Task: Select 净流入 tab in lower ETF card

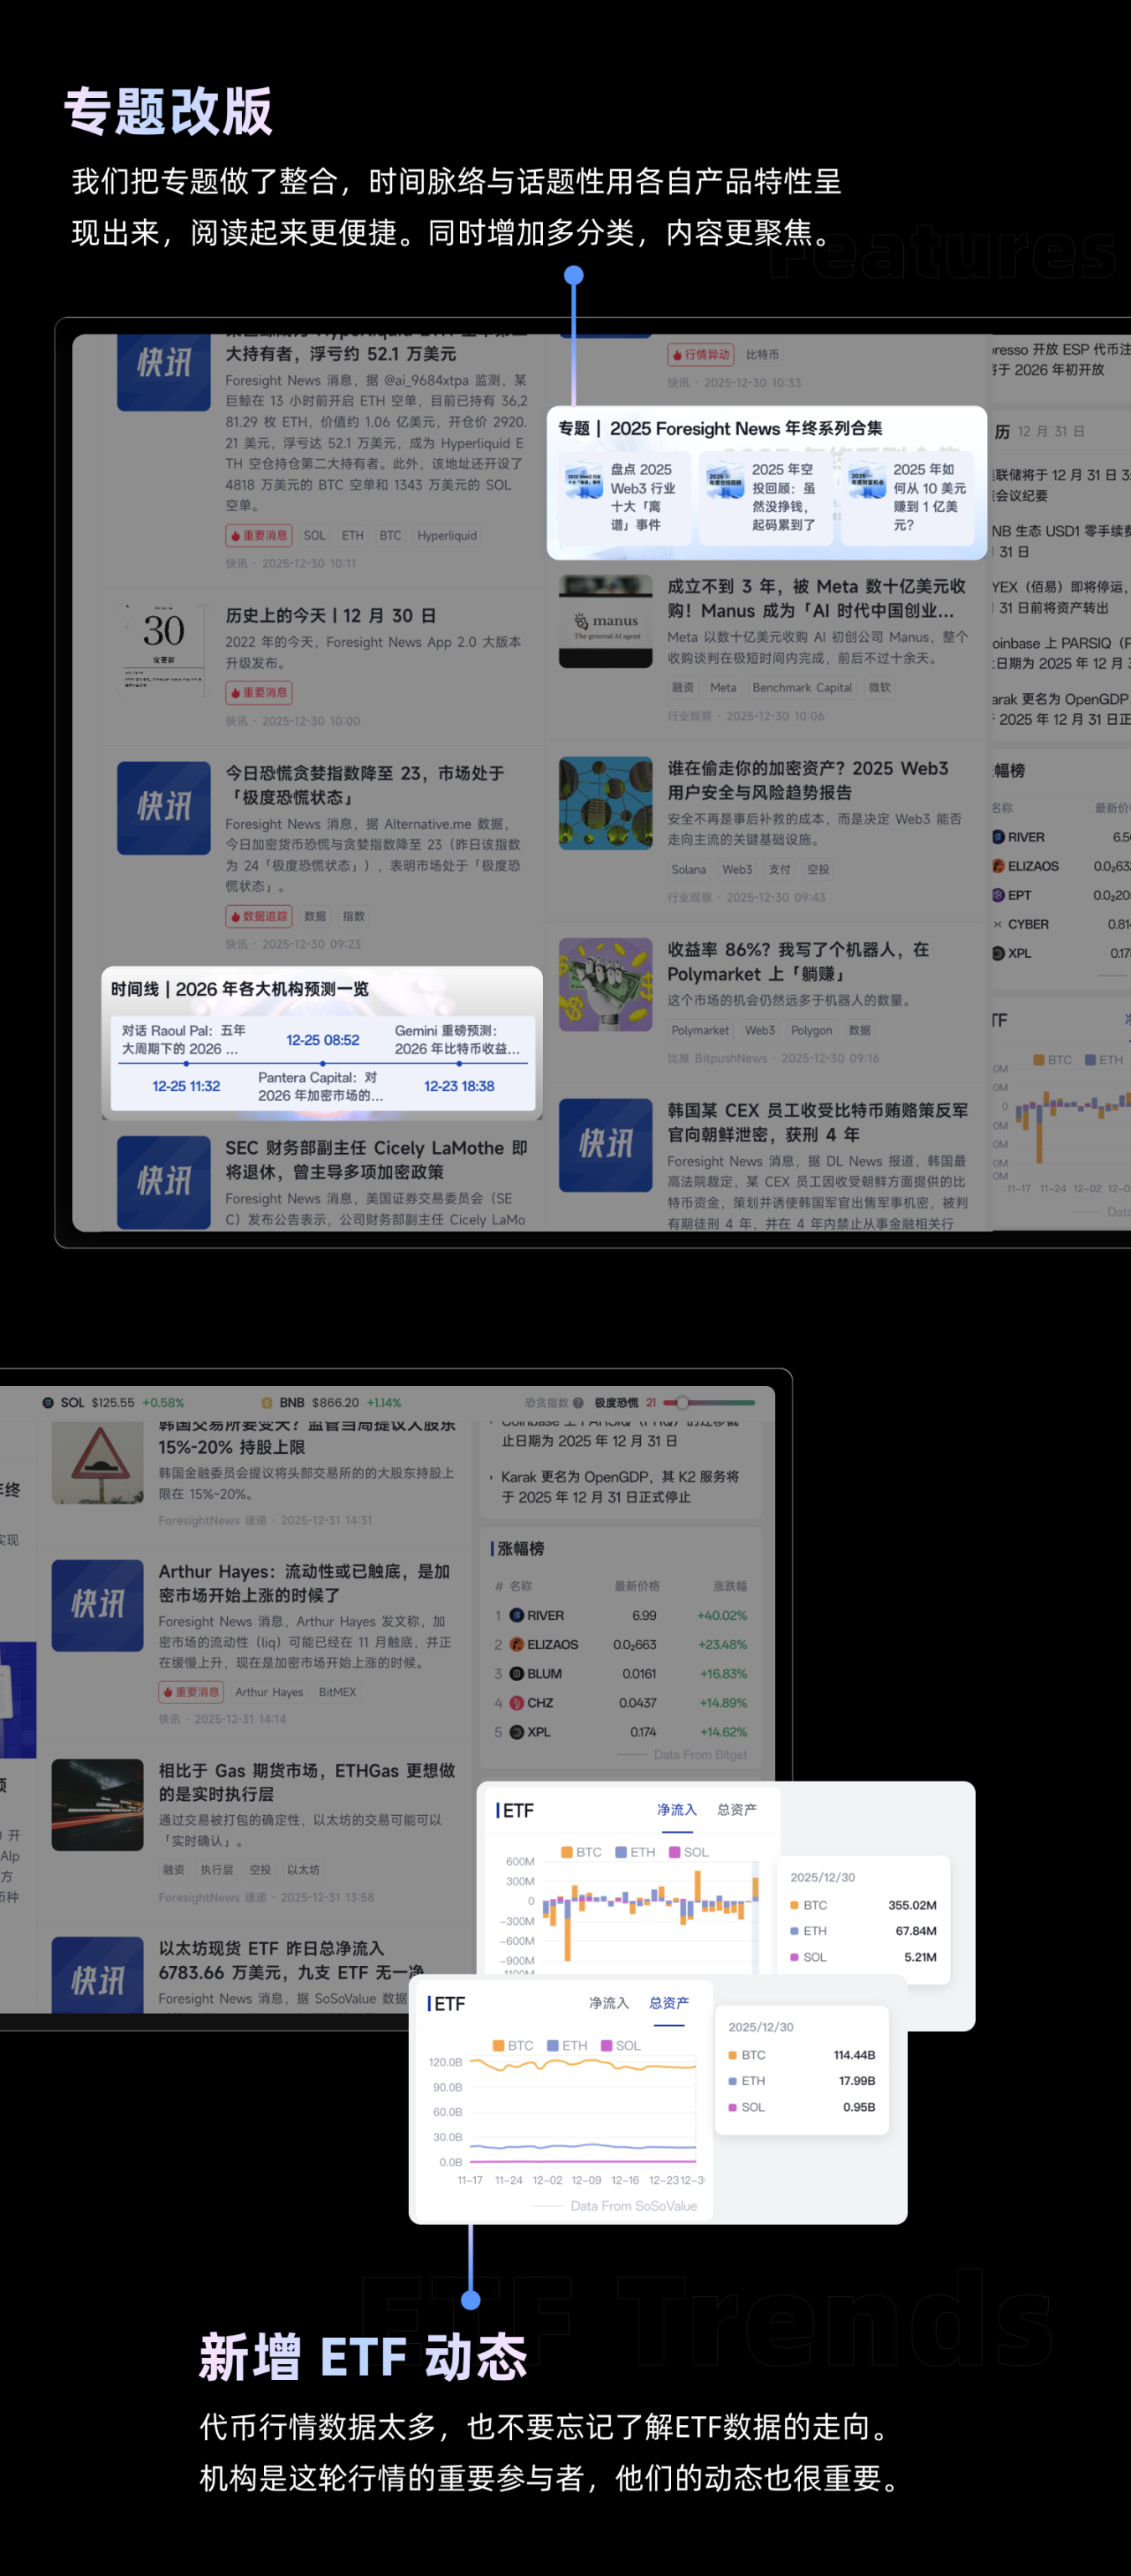Action: coord(608,2002)
